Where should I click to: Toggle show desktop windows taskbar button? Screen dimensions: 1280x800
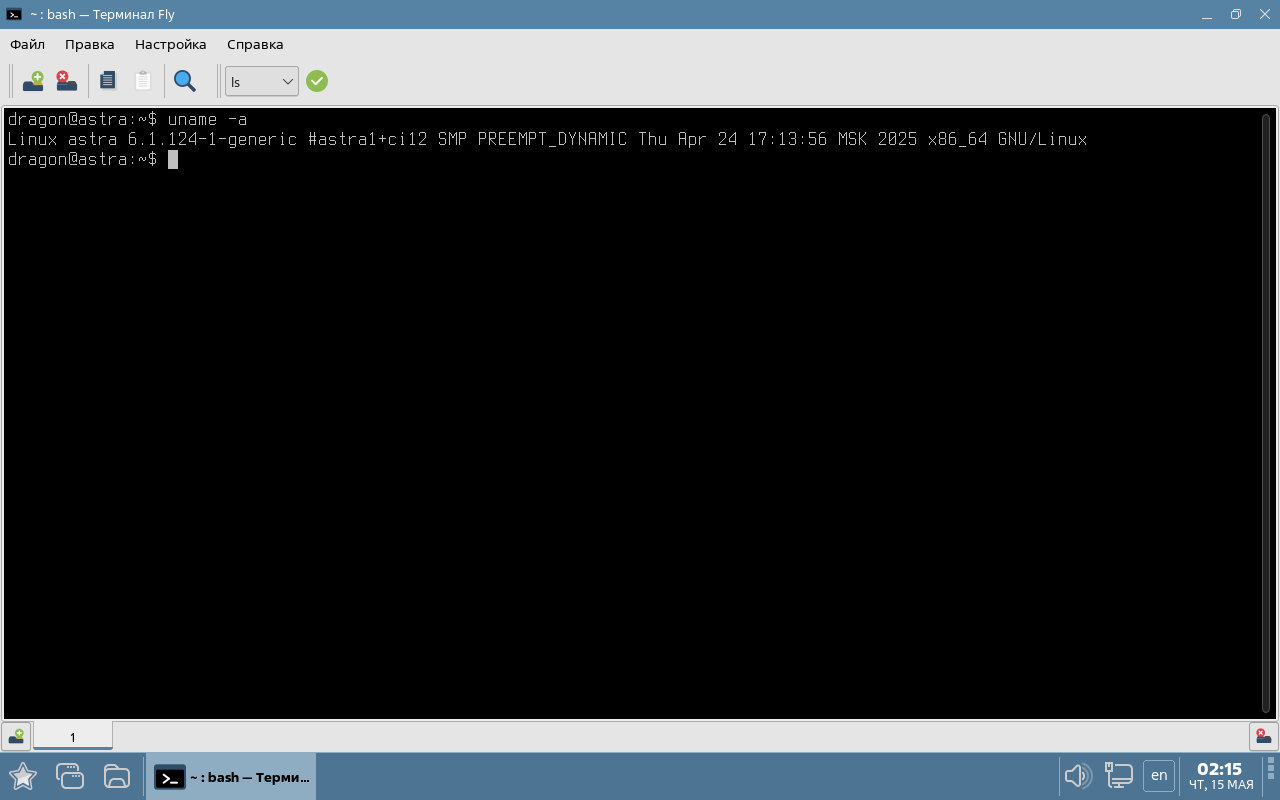(x=69, y=776)
